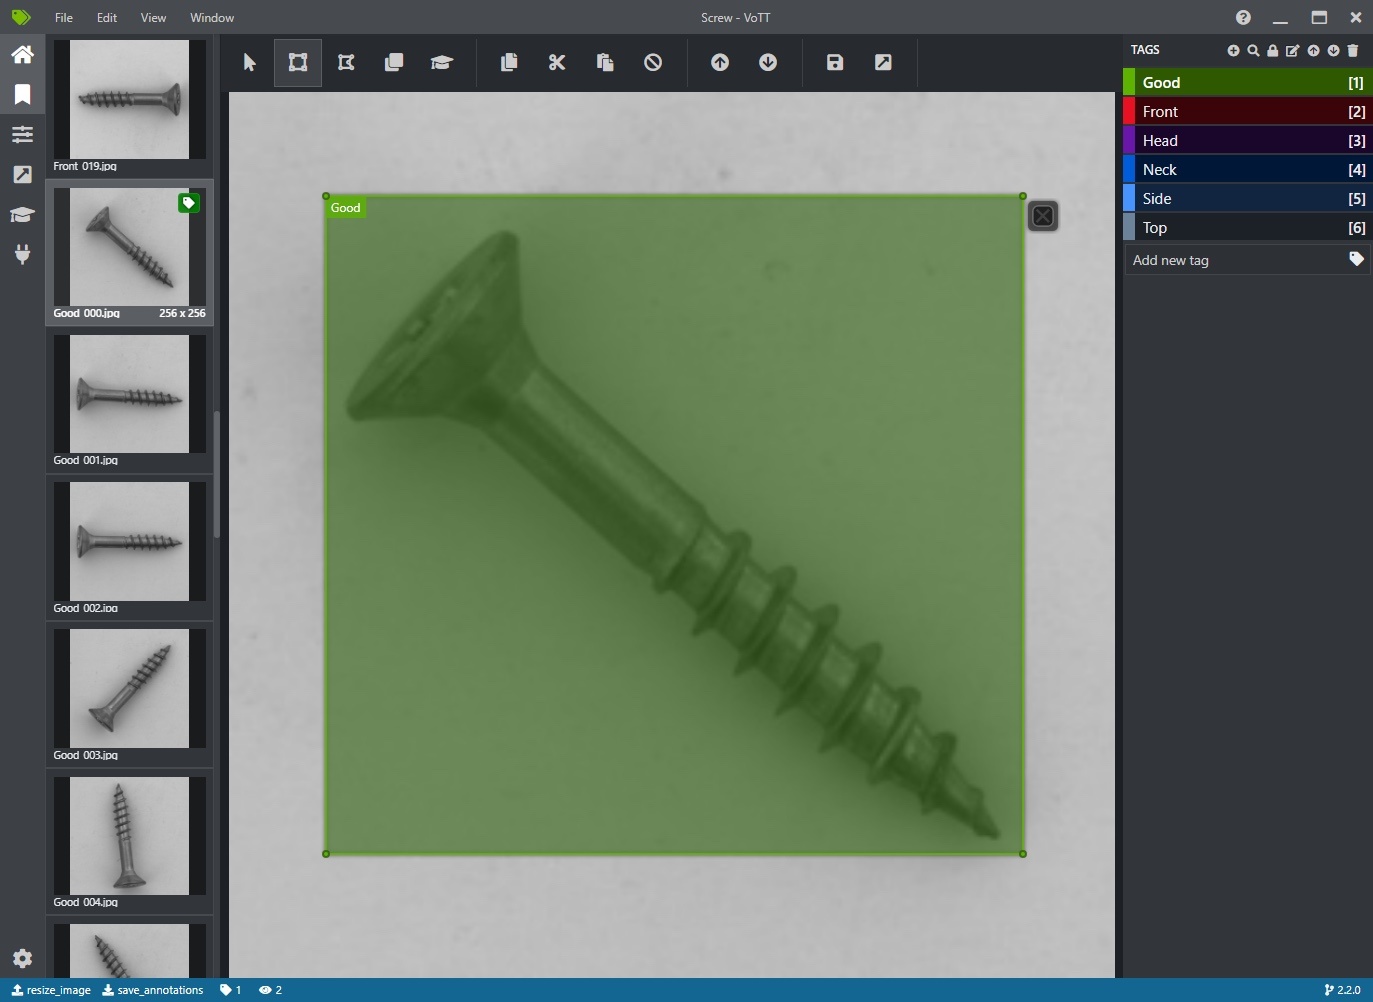Image resolution: width=1373 pixels, height=1002 pixels.
Task: Select the Copy Rectangle tool
Action: click(x=394, y=62)
